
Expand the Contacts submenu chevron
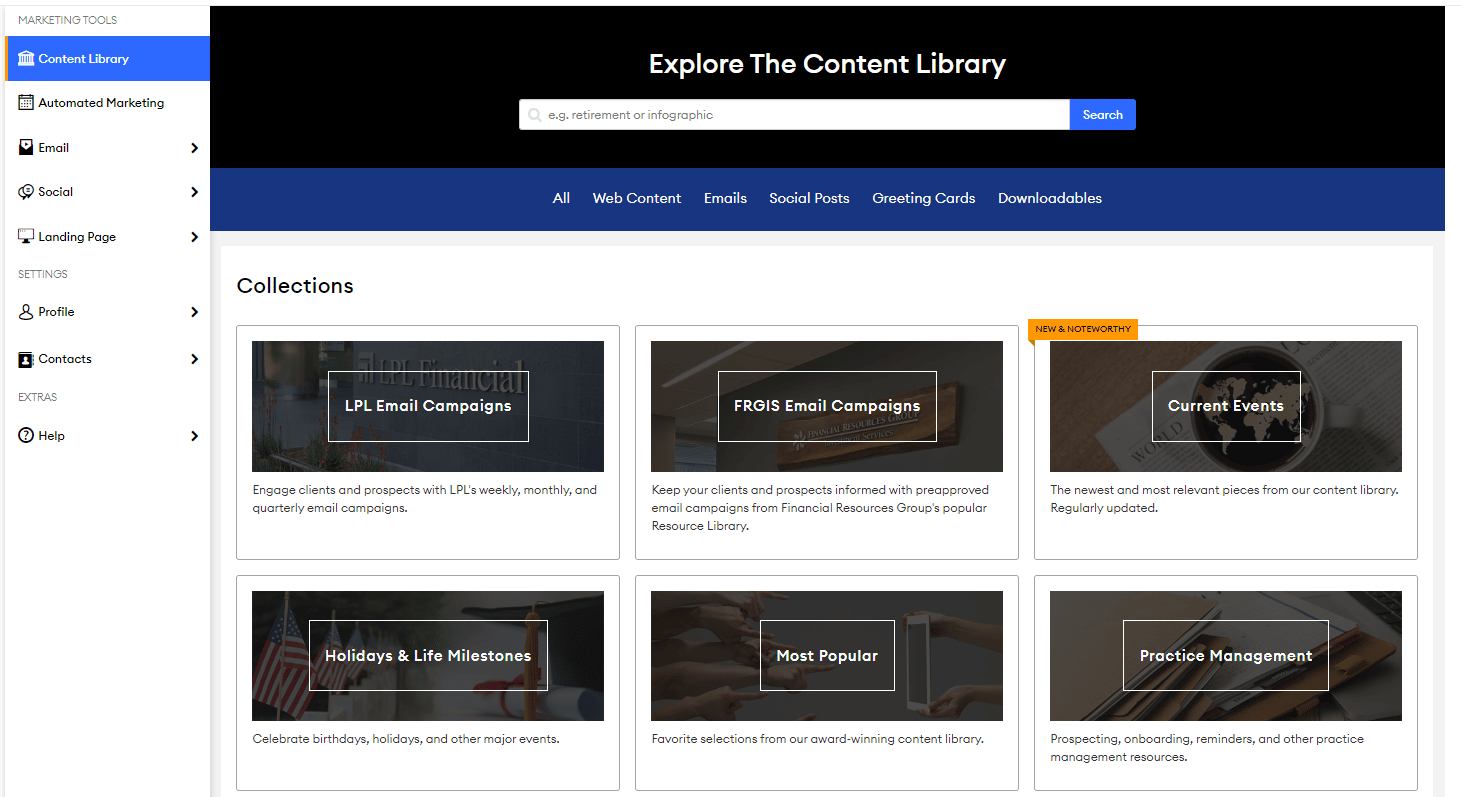[x=194, y=359]
